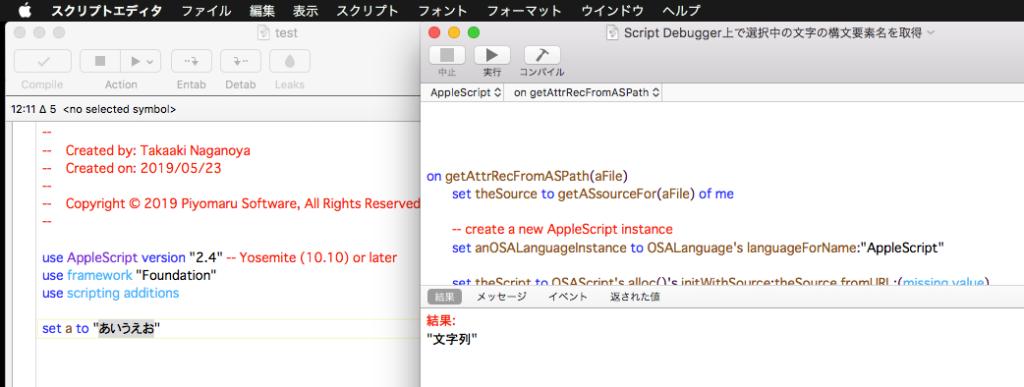Open the スクリプト menu
The height and width of the screenshot is (387, 1024).
(367, 10)
